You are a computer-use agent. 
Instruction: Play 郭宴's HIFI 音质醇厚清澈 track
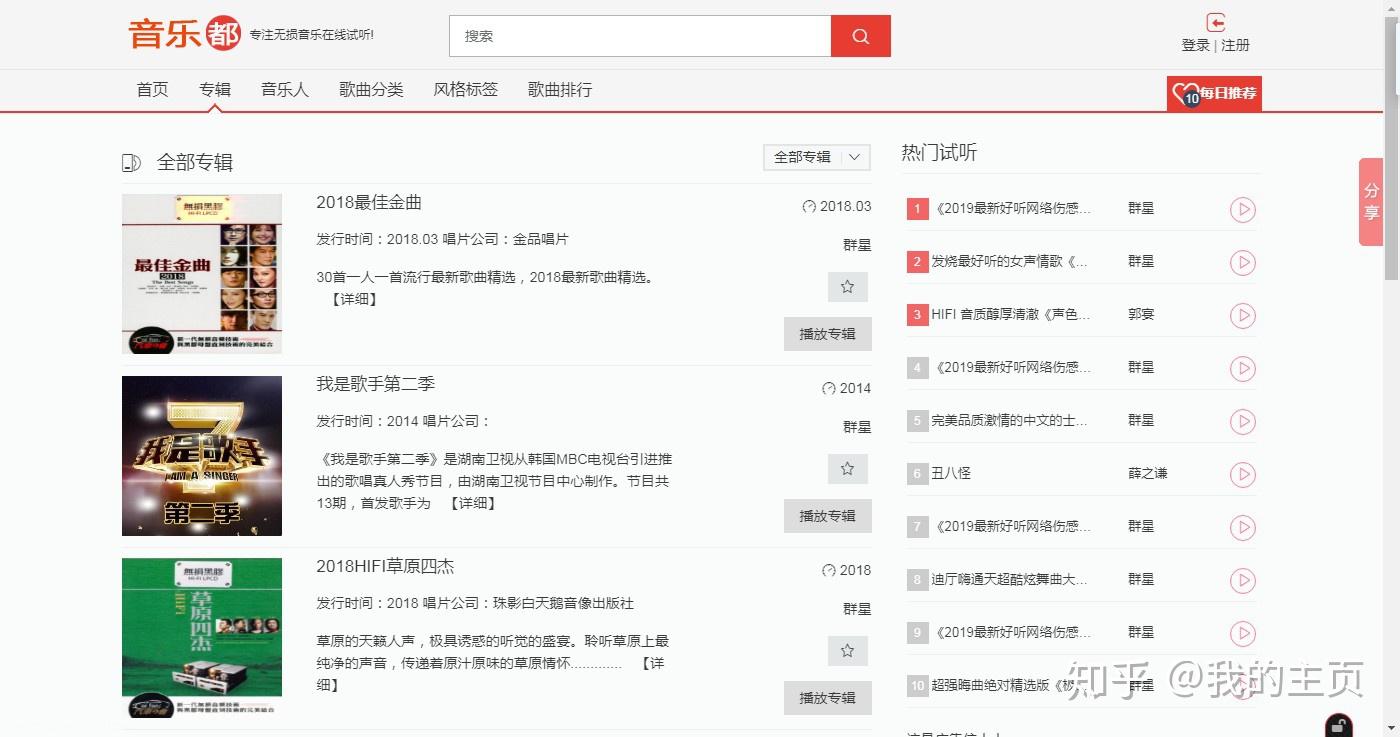(1243, 316)
